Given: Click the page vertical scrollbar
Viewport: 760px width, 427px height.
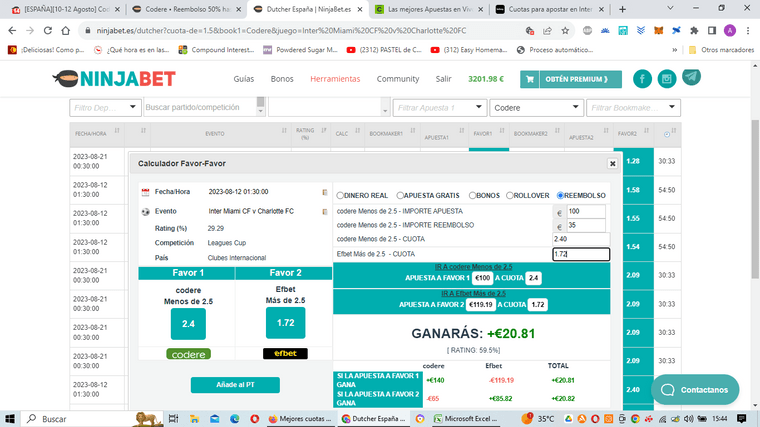Looking at the screenshot, I should pyautogui.click(x=755, y=199).
